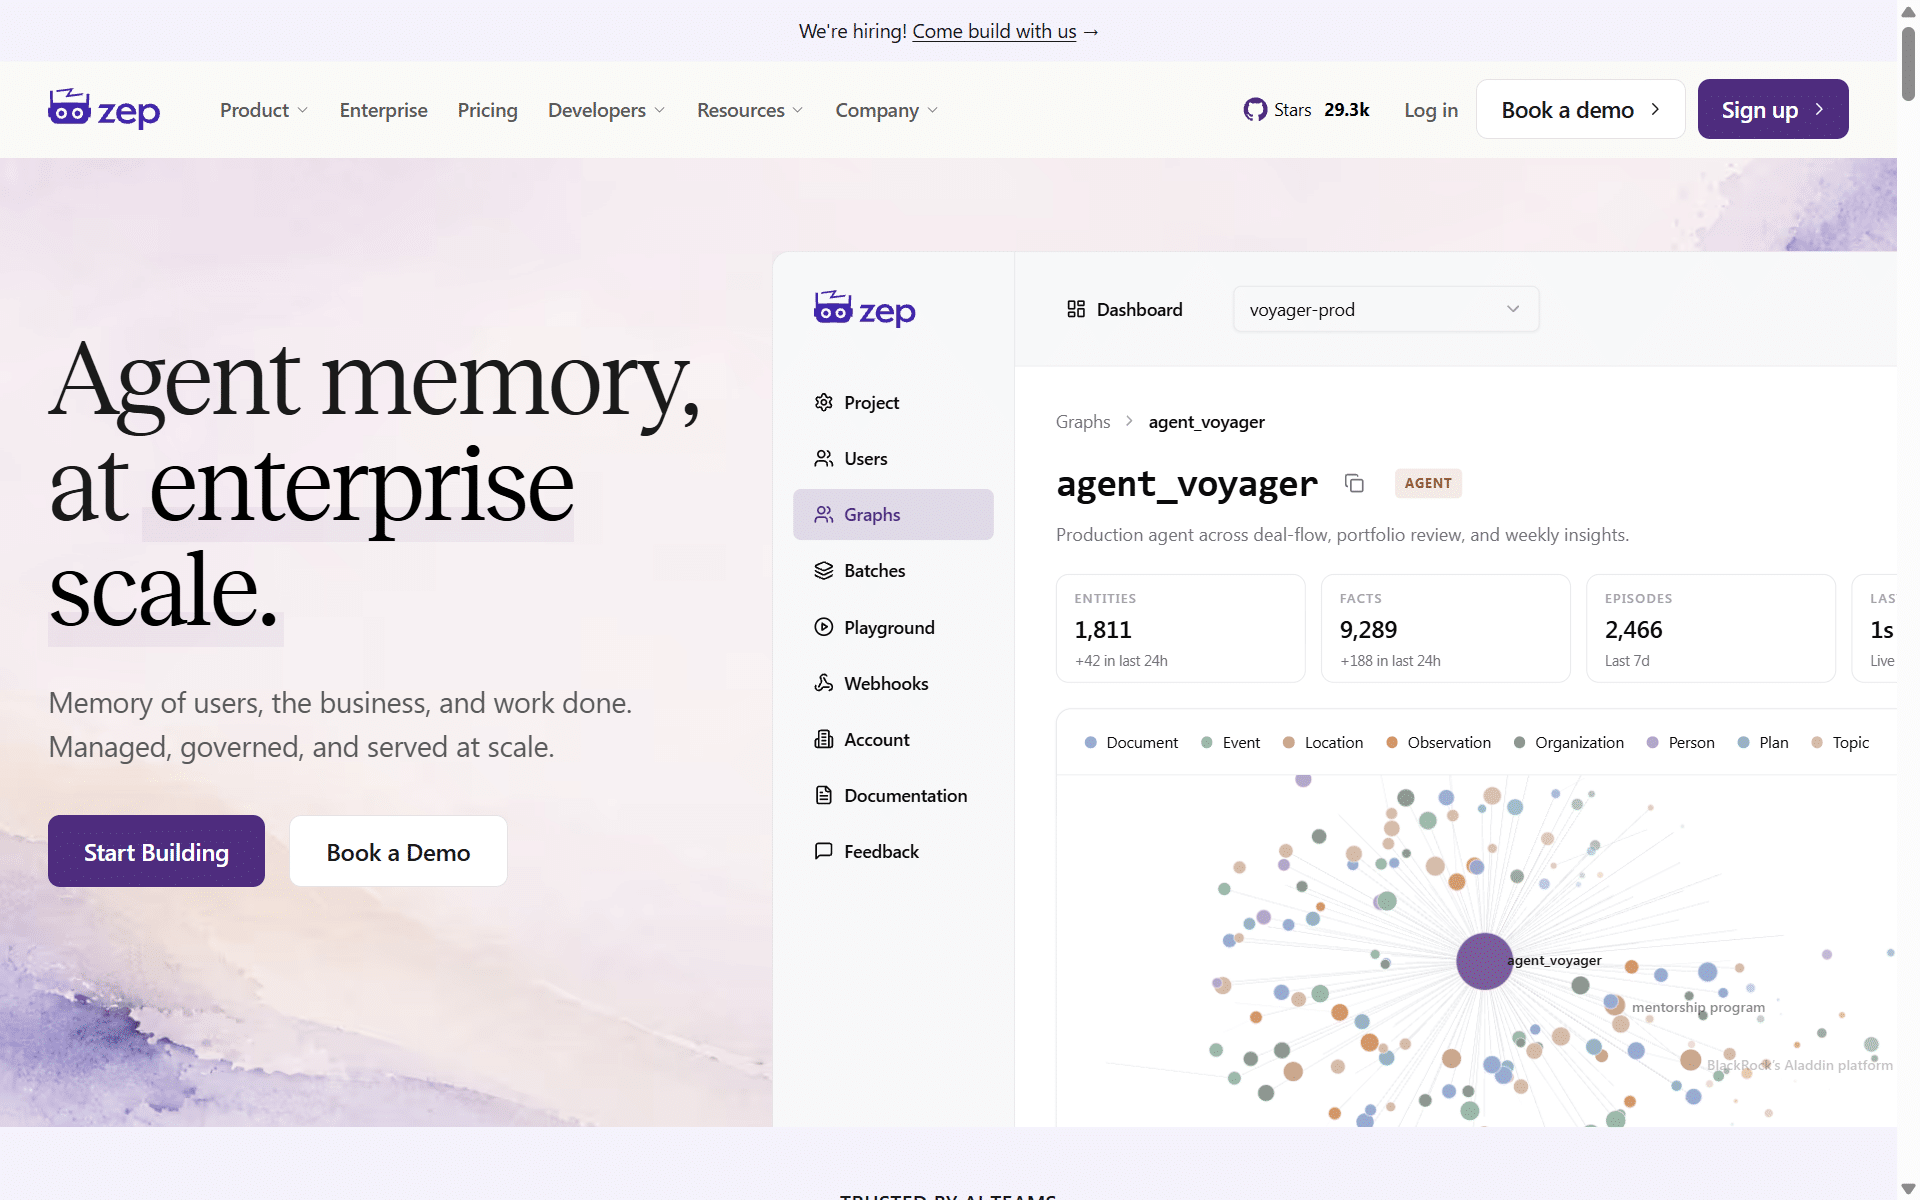Click the Come build with us link
1920x1200 pixels.
coord(994,31)
